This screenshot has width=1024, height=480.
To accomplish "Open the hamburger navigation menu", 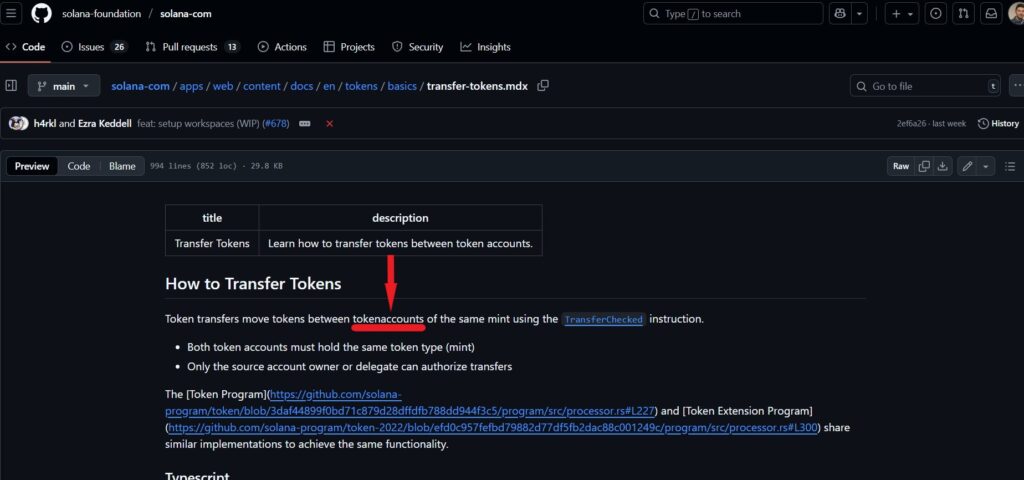I will (12, 14).
